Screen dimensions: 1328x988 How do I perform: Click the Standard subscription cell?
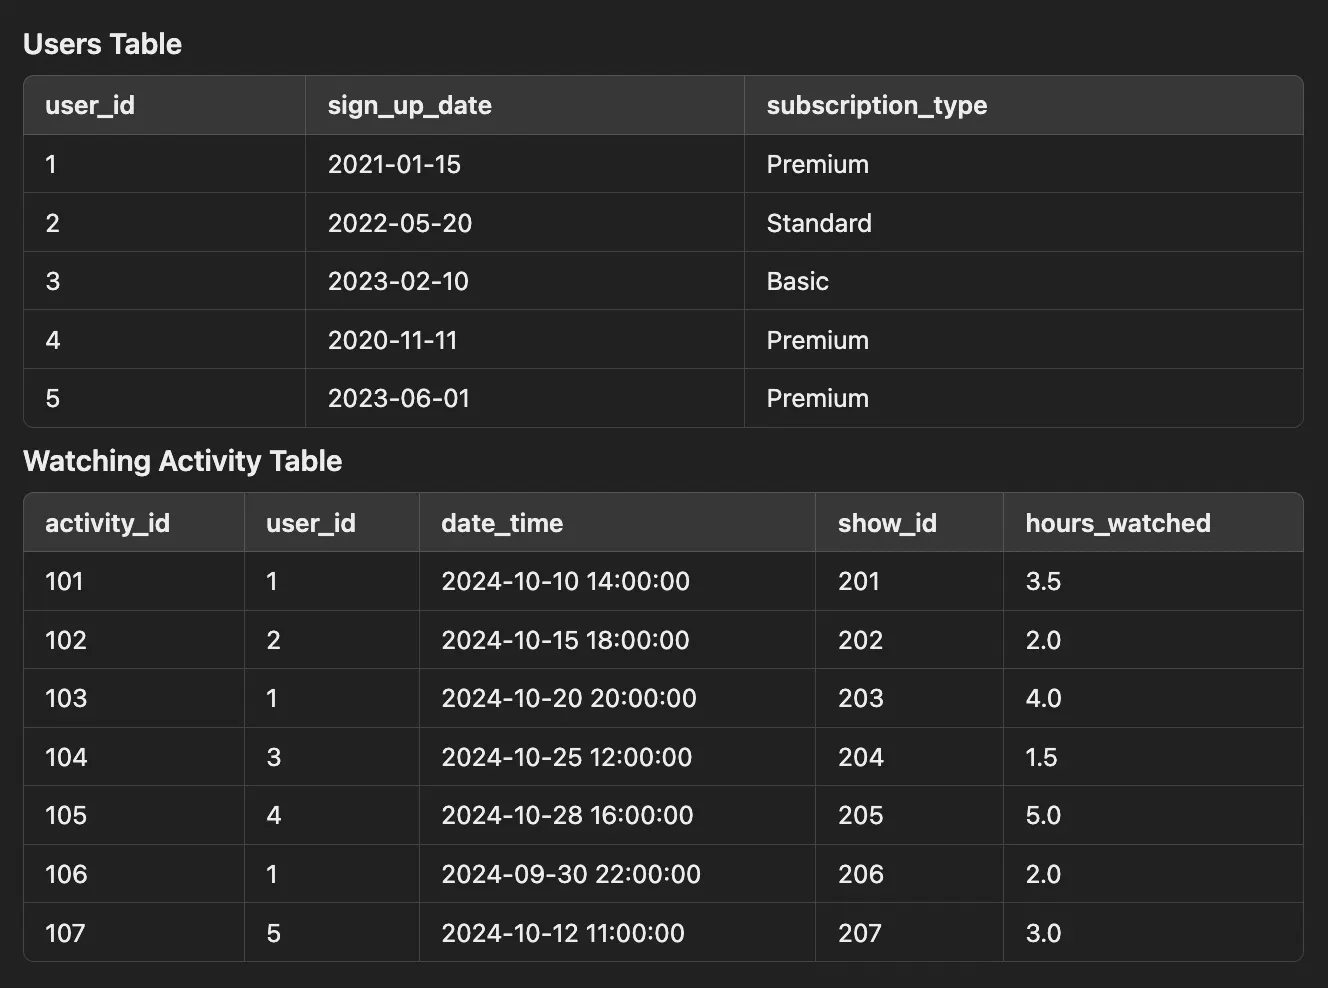tap(818, 223)
